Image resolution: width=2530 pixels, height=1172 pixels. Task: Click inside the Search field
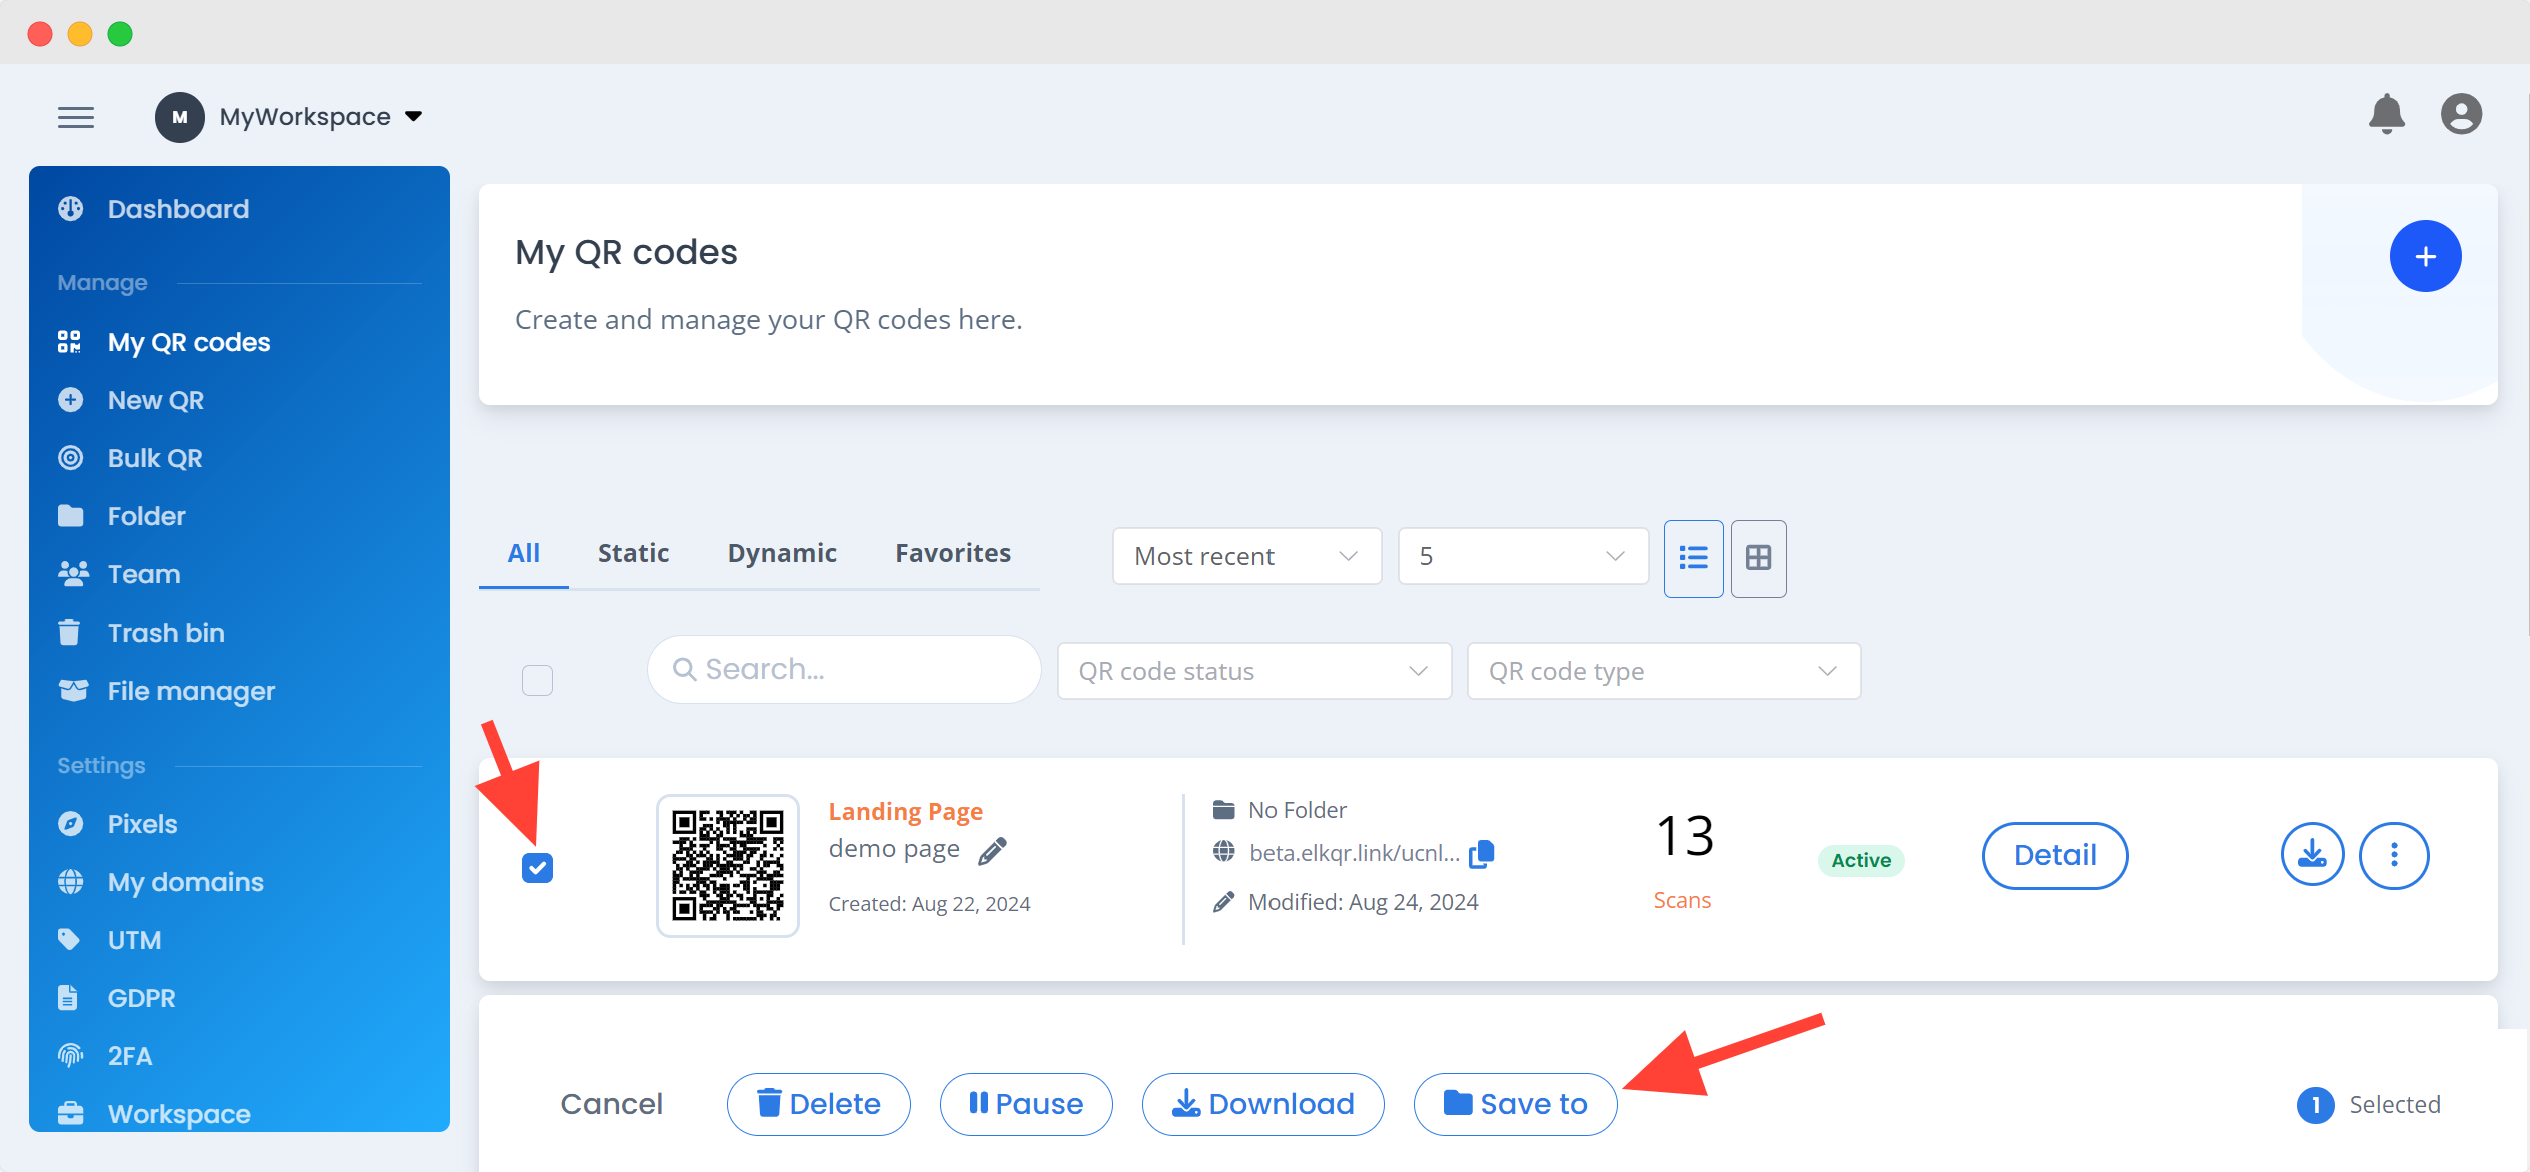(843, 668)
